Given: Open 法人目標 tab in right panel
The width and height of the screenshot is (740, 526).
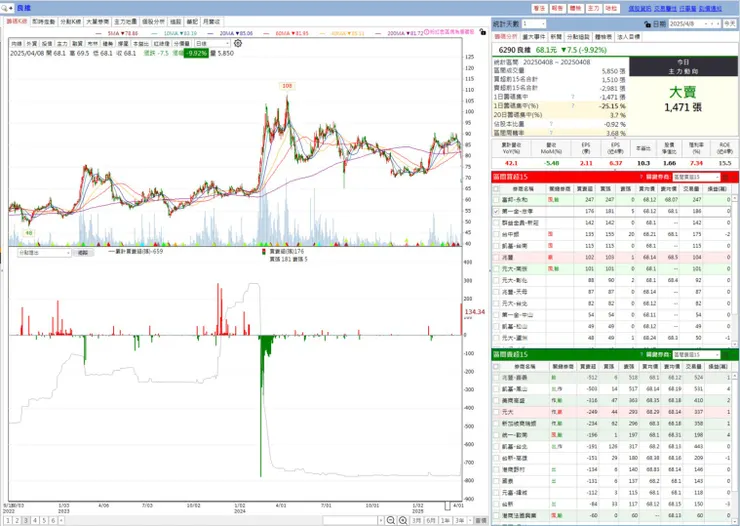Looking at the screenshot, I should tap(628, 36).
